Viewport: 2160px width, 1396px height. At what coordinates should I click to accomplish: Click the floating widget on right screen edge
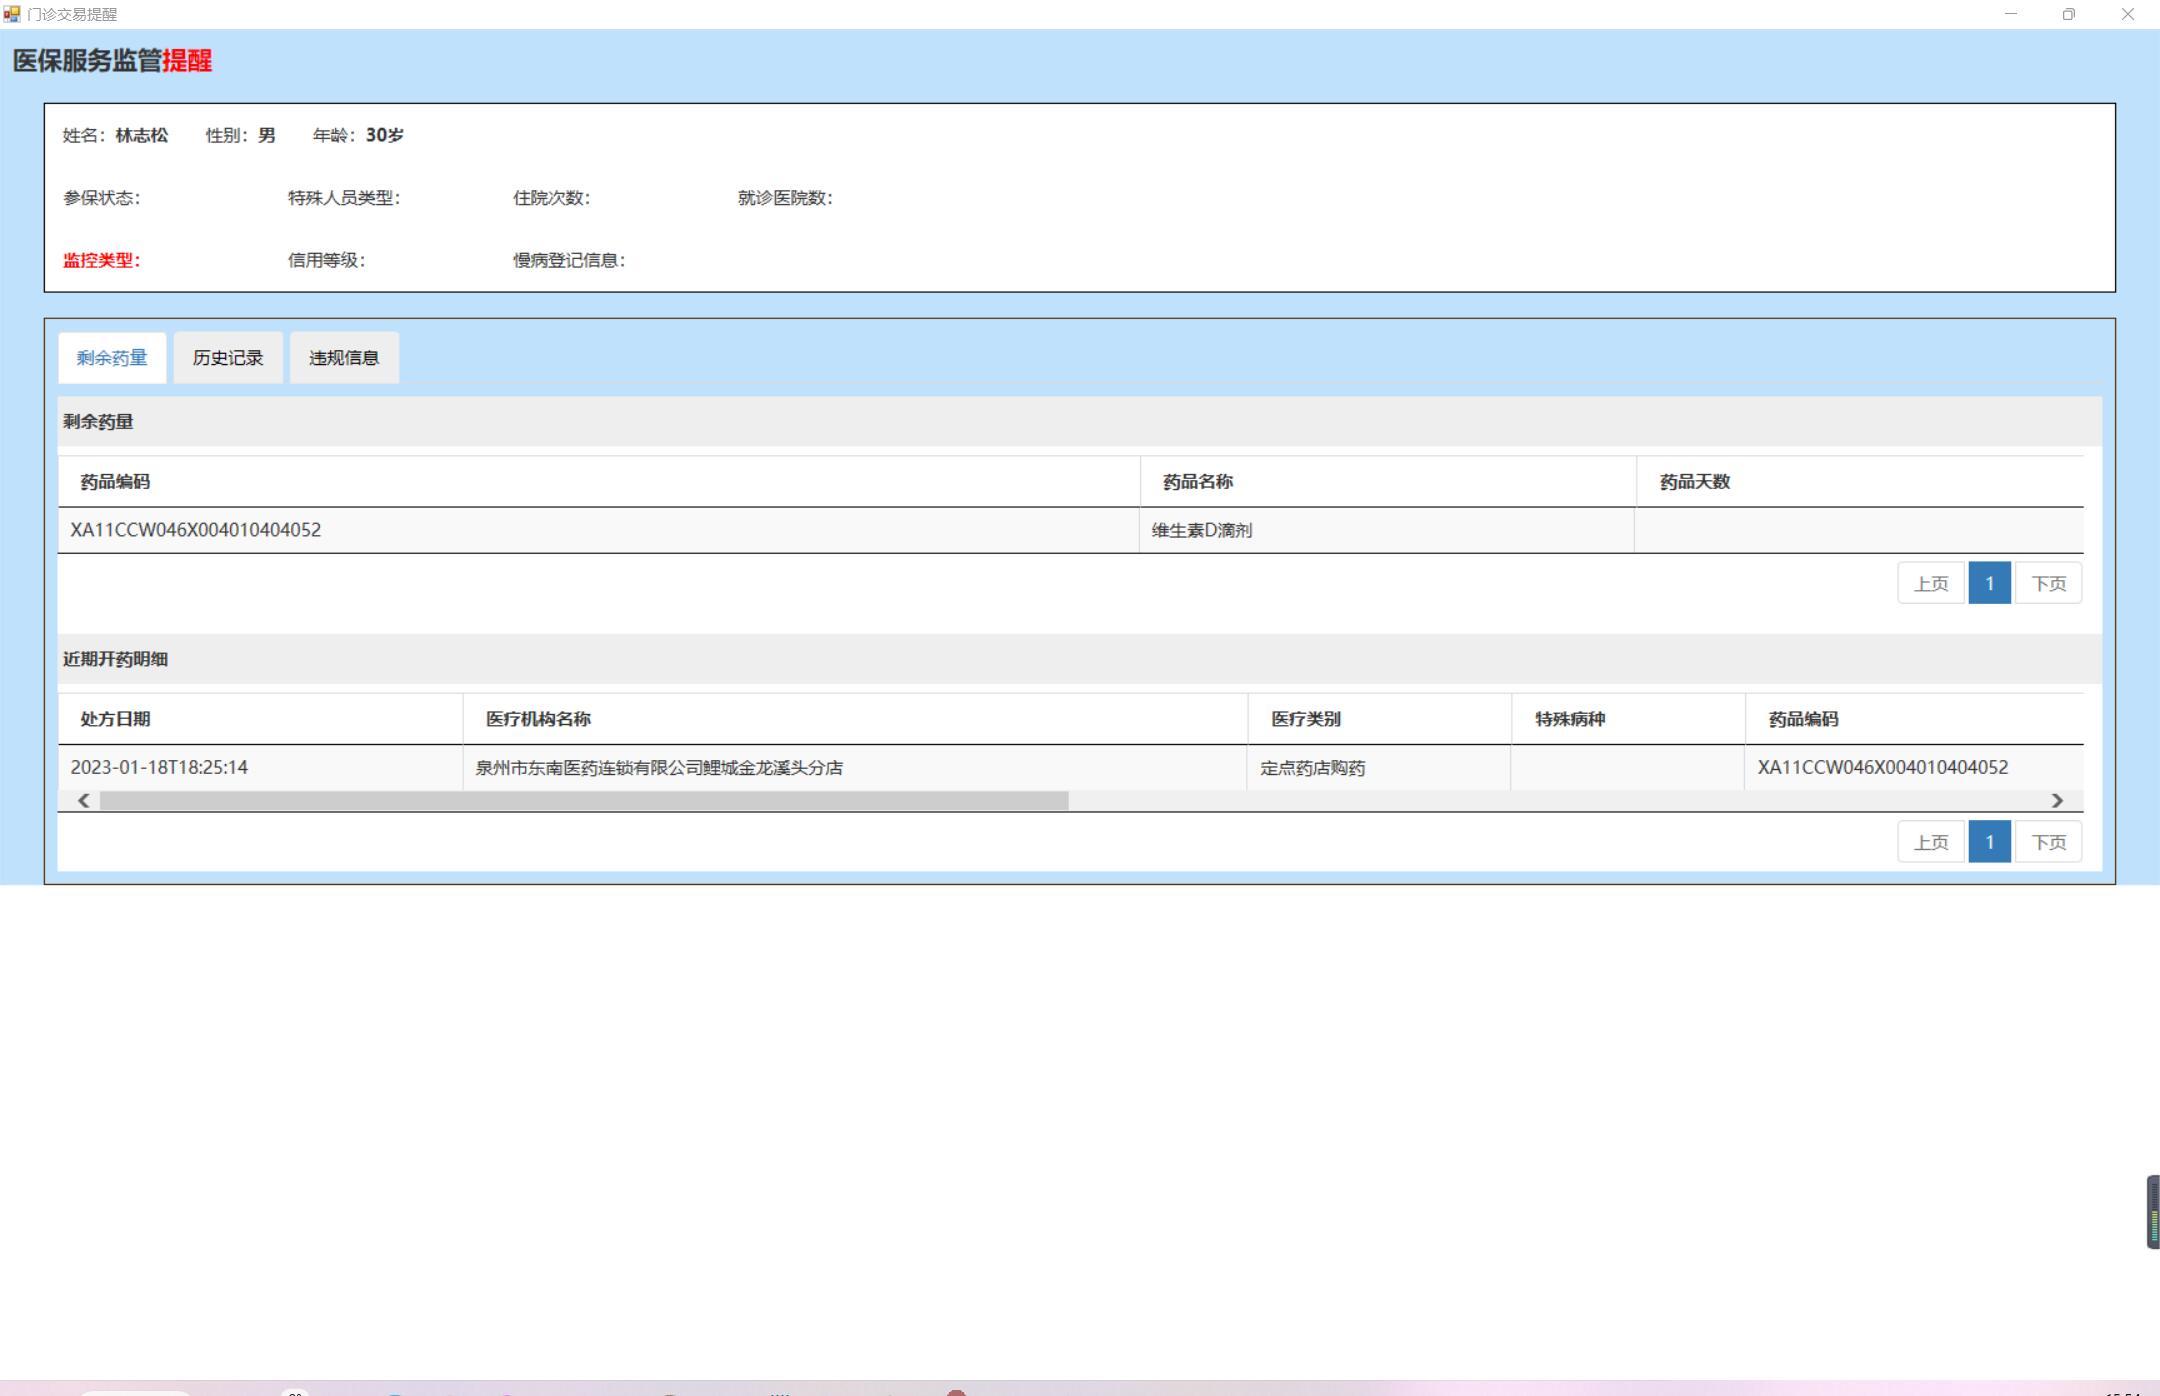point(2152,1212)
